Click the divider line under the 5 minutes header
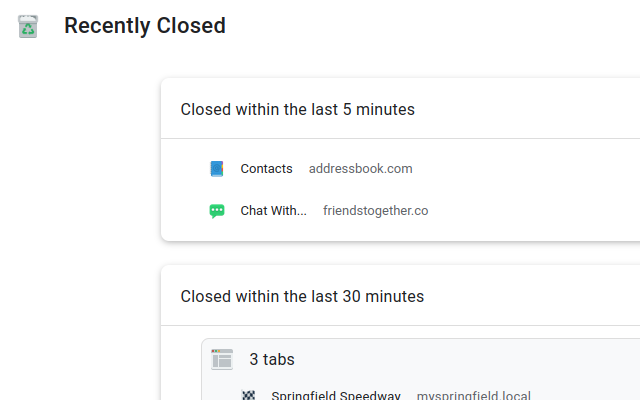Viewport: 640px width, 400px height. point(400,138)
